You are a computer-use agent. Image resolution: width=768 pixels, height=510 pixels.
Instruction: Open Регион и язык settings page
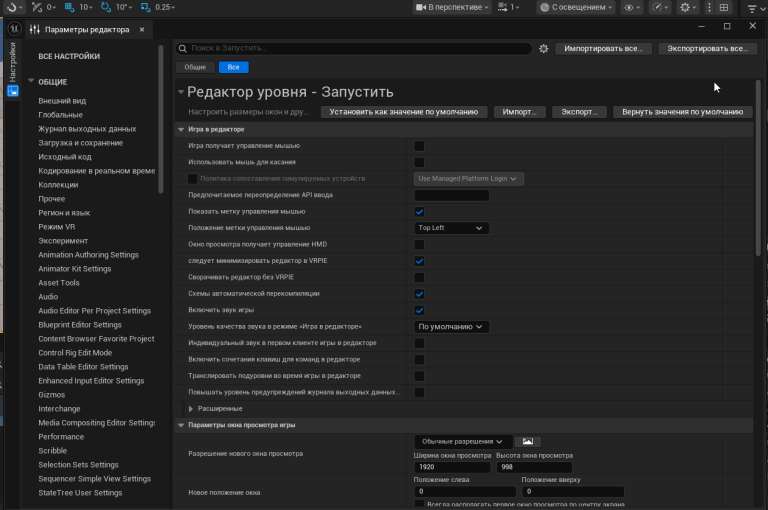(x=64, y=213)
